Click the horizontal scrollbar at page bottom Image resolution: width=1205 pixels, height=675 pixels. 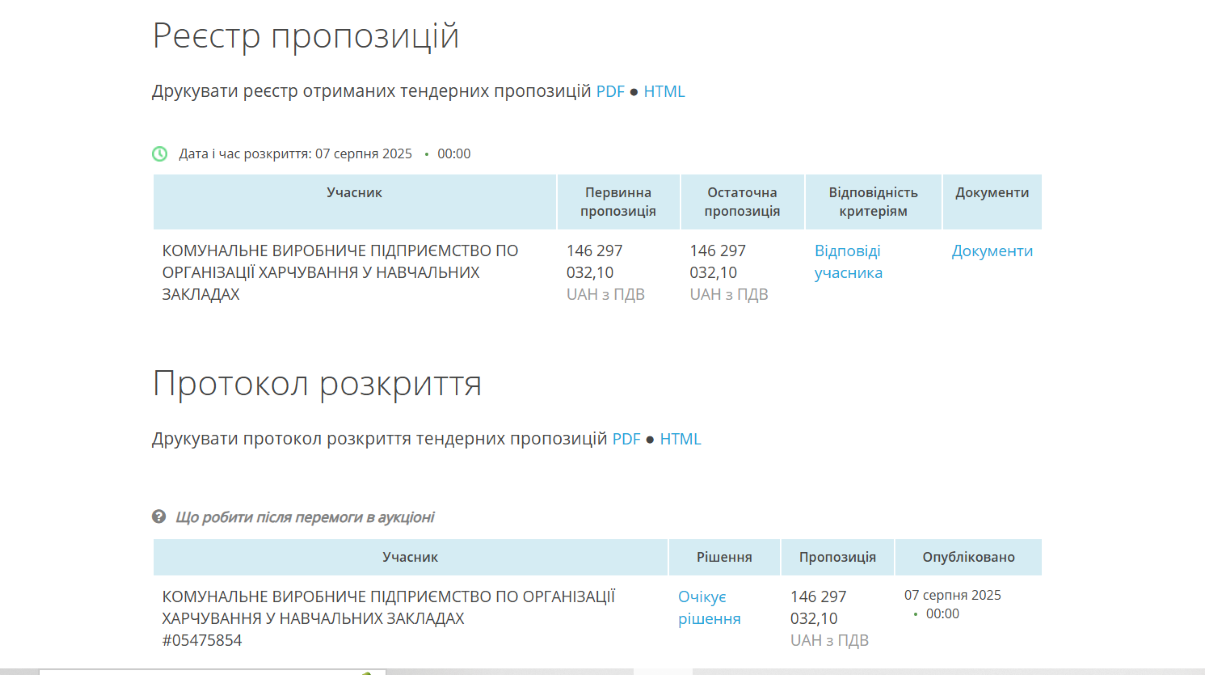(500, 671)
